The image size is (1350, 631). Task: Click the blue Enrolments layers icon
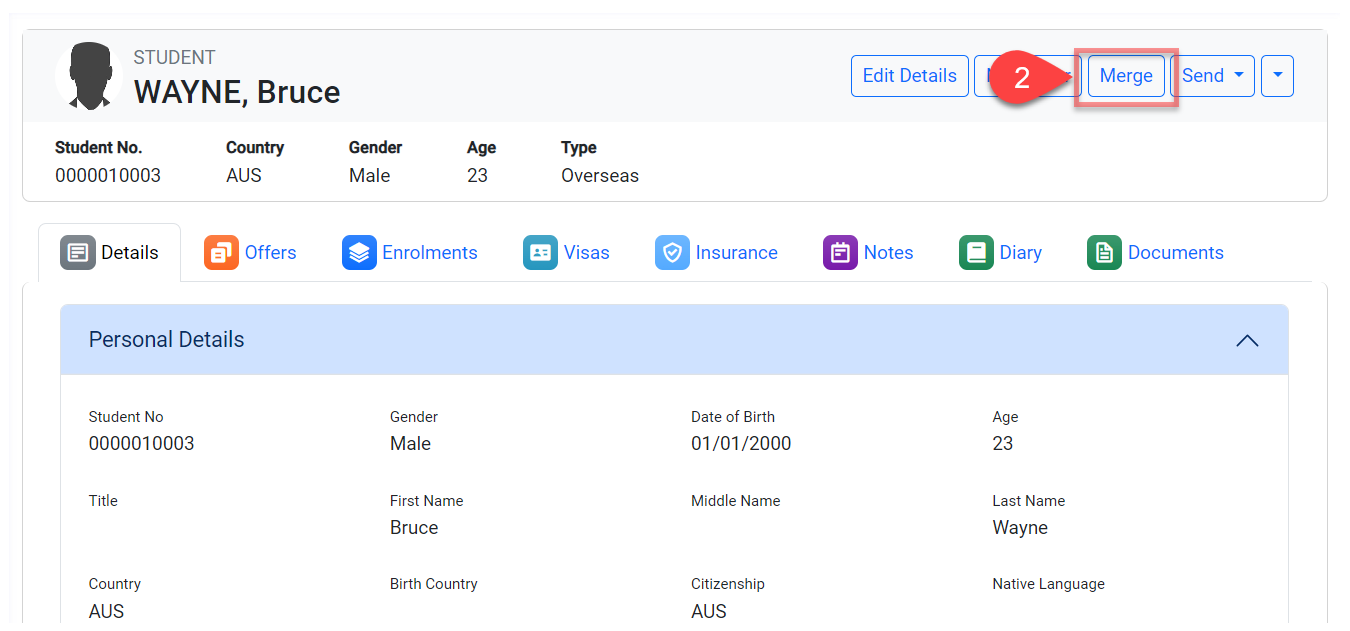tap(359, 253)
